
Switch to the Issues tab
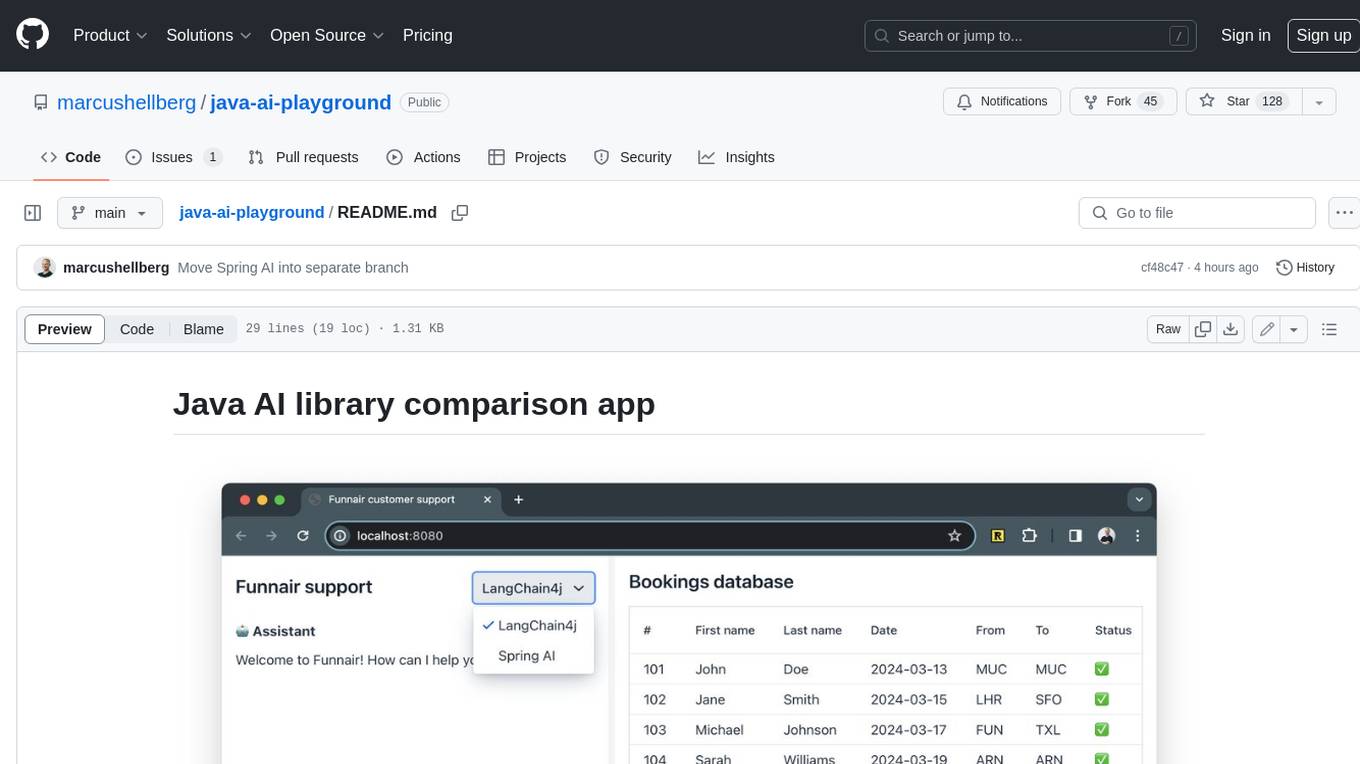pyautogui.click(x=173, y=157)
